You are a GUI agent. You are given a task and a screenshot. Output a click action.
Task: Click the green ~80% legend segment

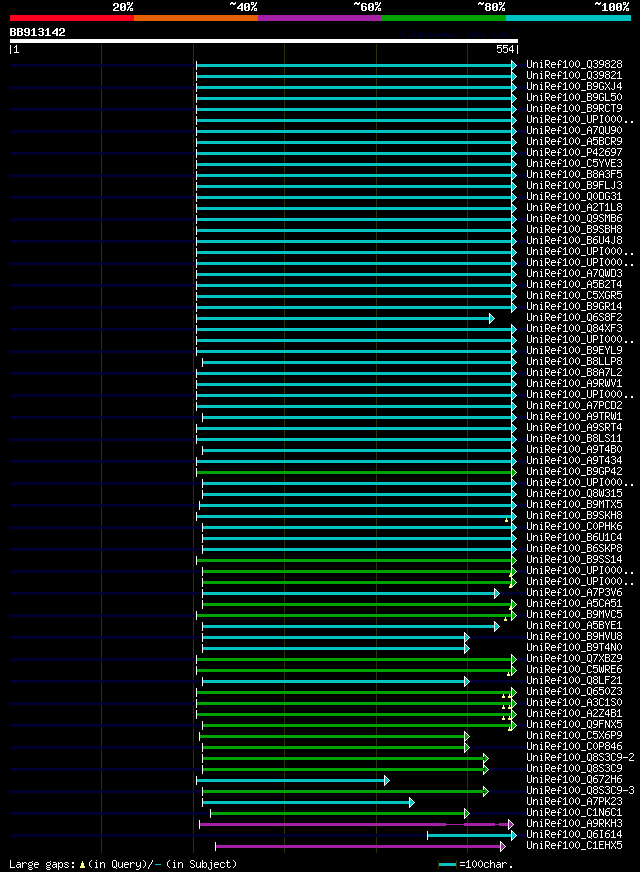pos(444,18)
